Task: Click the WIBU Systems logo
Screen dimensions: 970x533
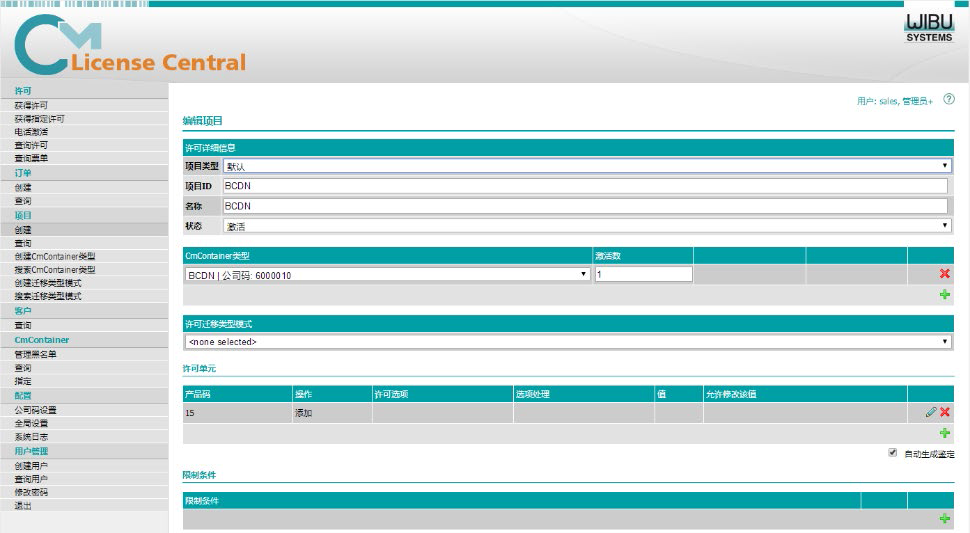Action: [x=929, y=28]
